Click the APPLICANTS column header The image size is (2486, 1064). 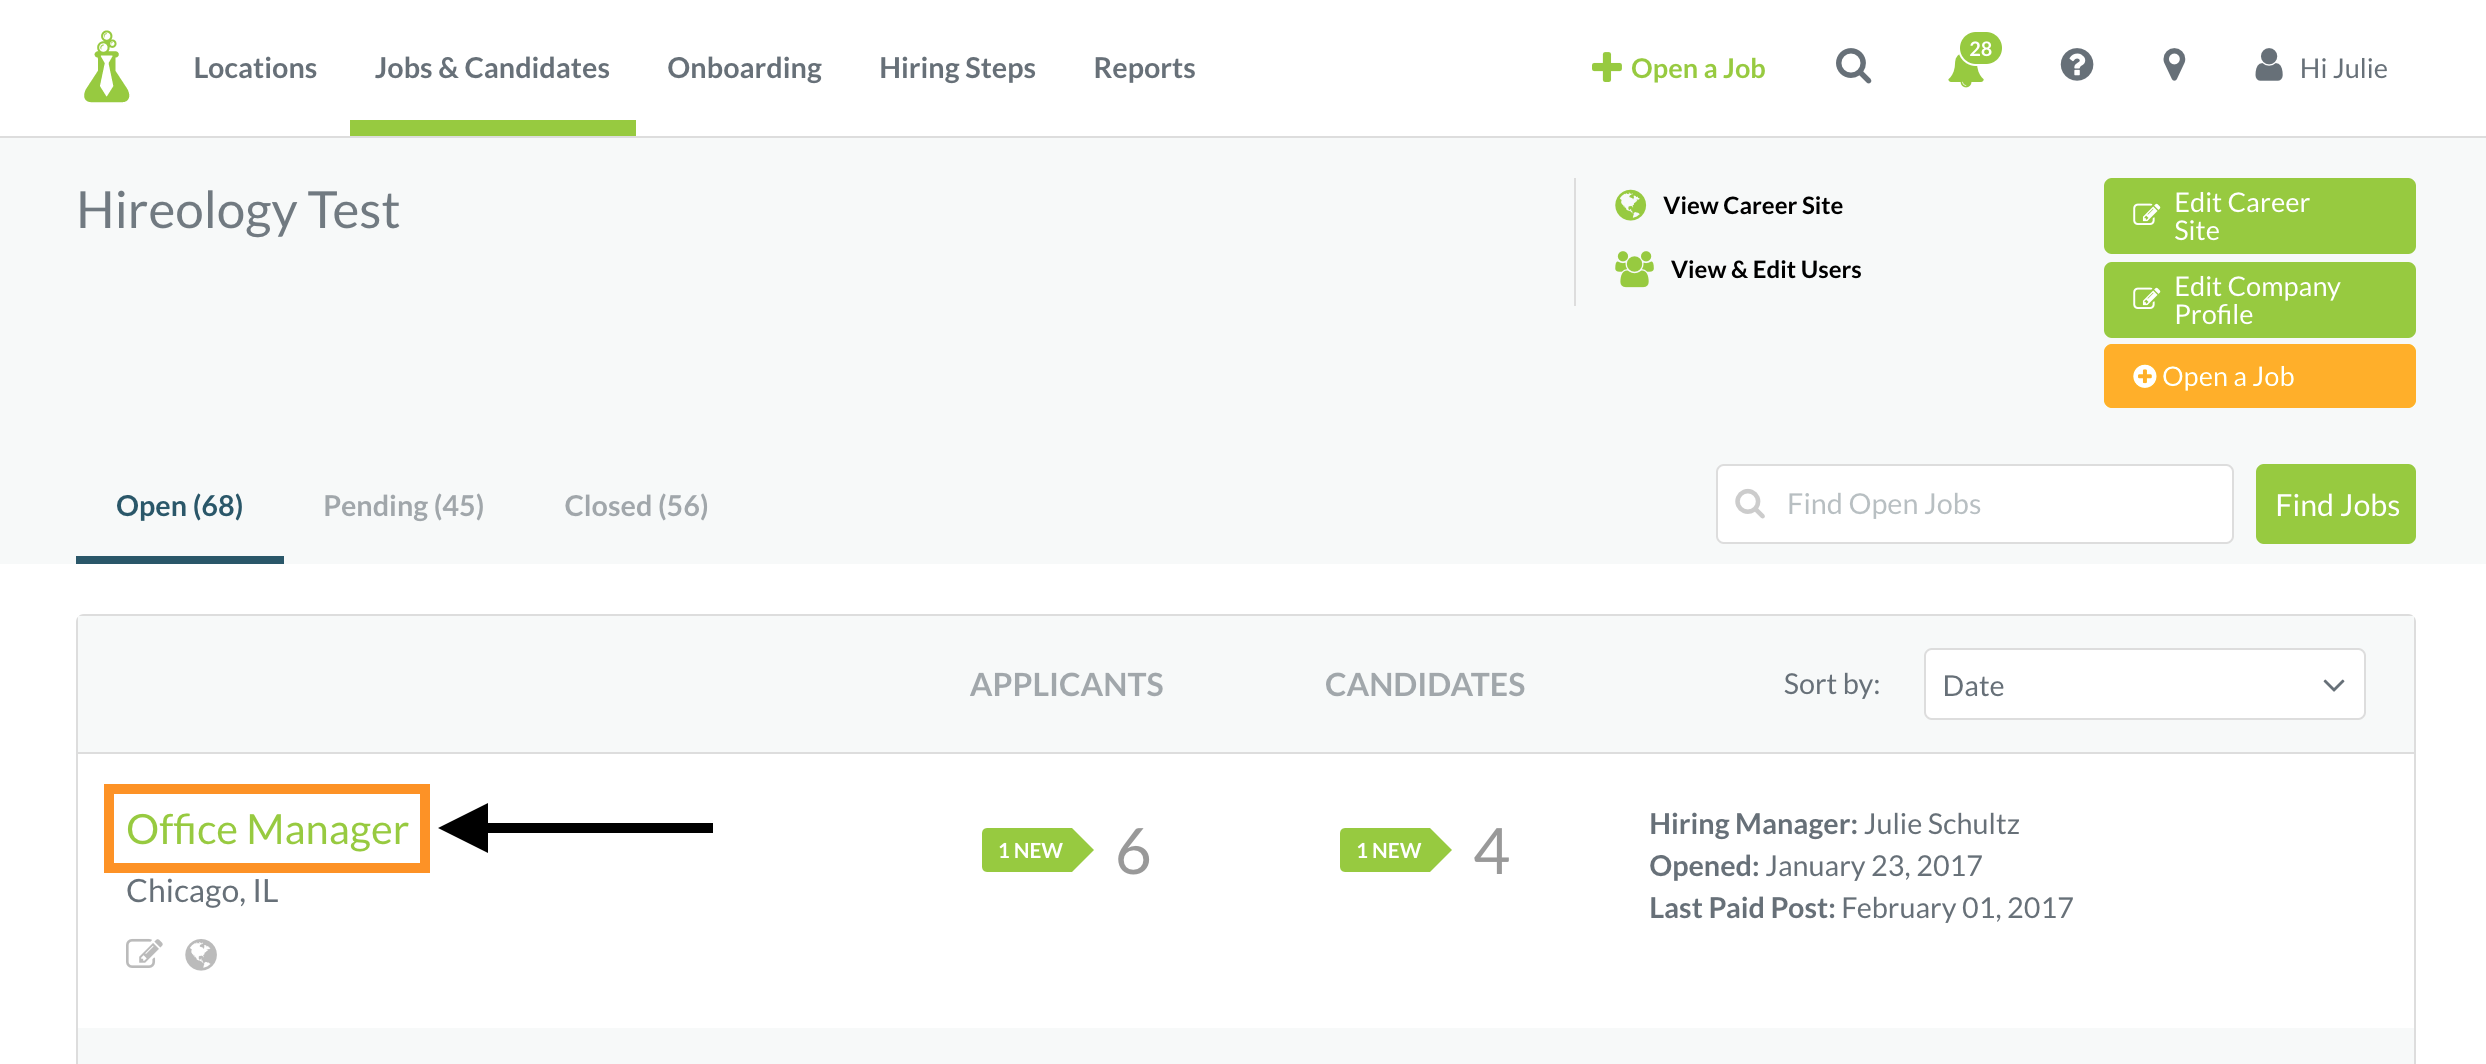tap(1066, 684)
